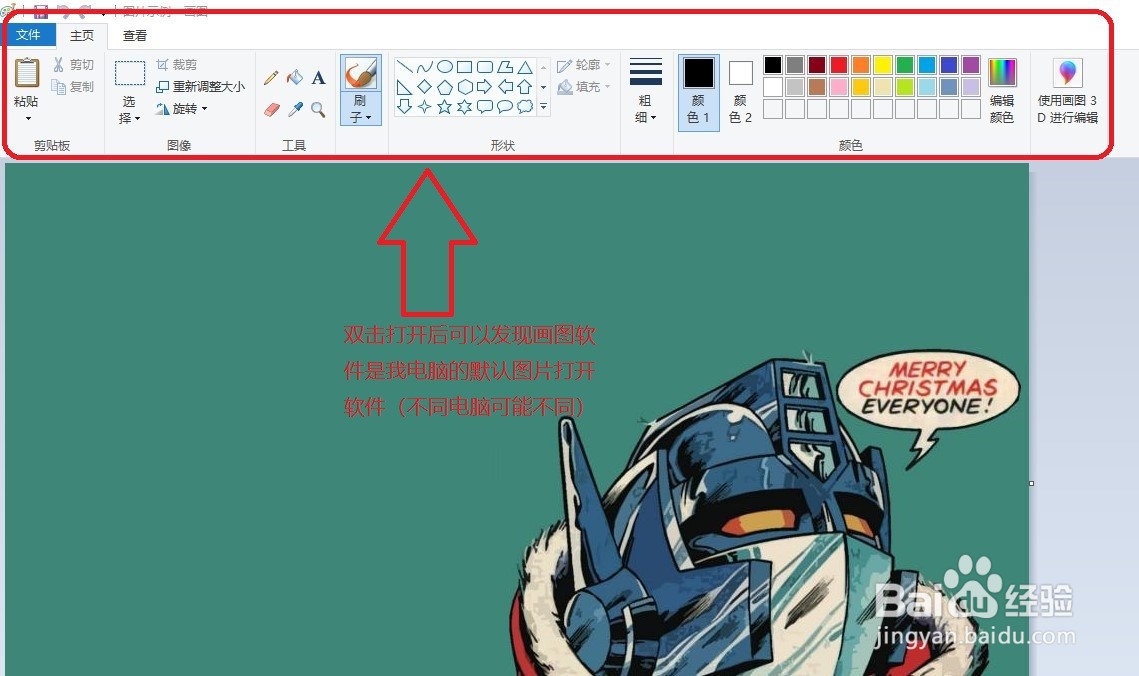Click the rectangular Select tool icon
The width and height of the screenshot is (1139, 676).
click(130, 73)
